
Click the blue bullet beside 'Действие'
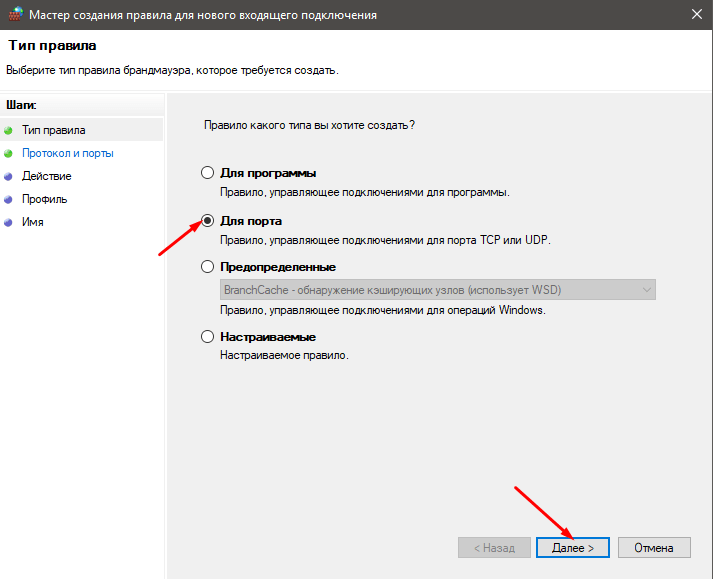click(x=8, y=176)
